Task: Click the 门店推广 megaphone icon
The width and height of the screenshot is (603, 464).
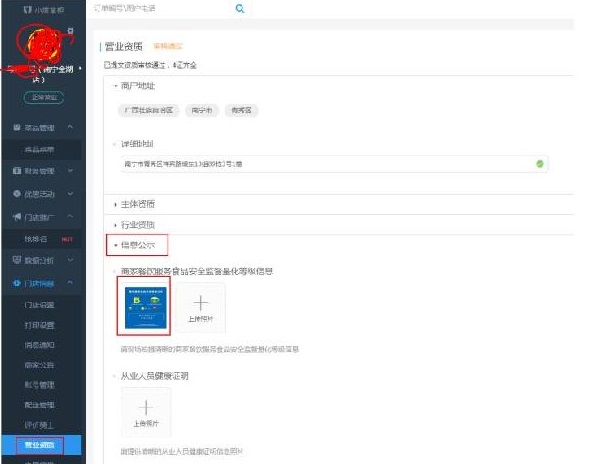Action: click(x=16, y=217)
